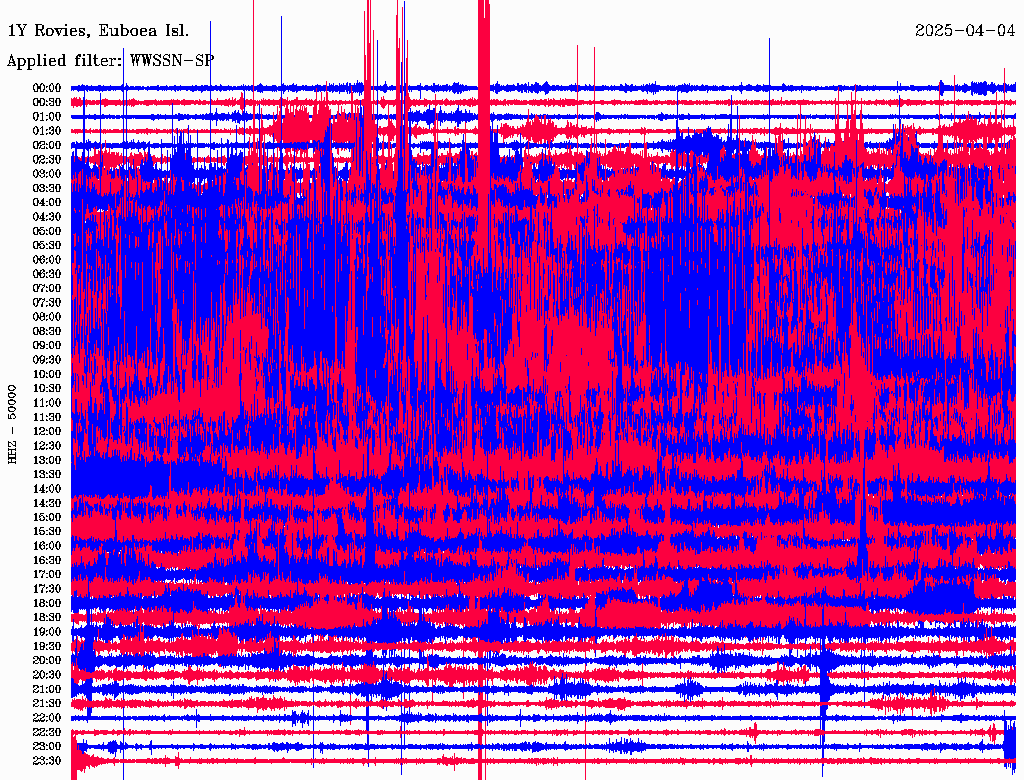
Task: Click the date 2025-04-04
Action: tap(965, 31)
